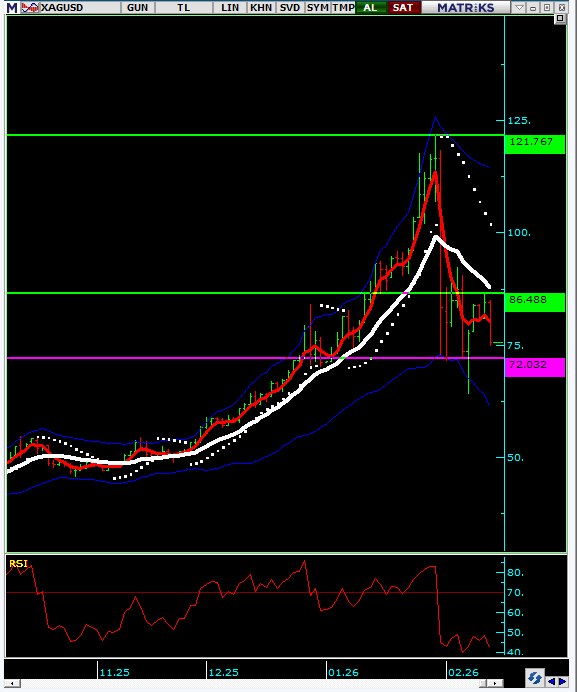Click the blue right navigation arrow
Image resolution: width=577 pixels, height=692 pixels.
click(562, 681)
